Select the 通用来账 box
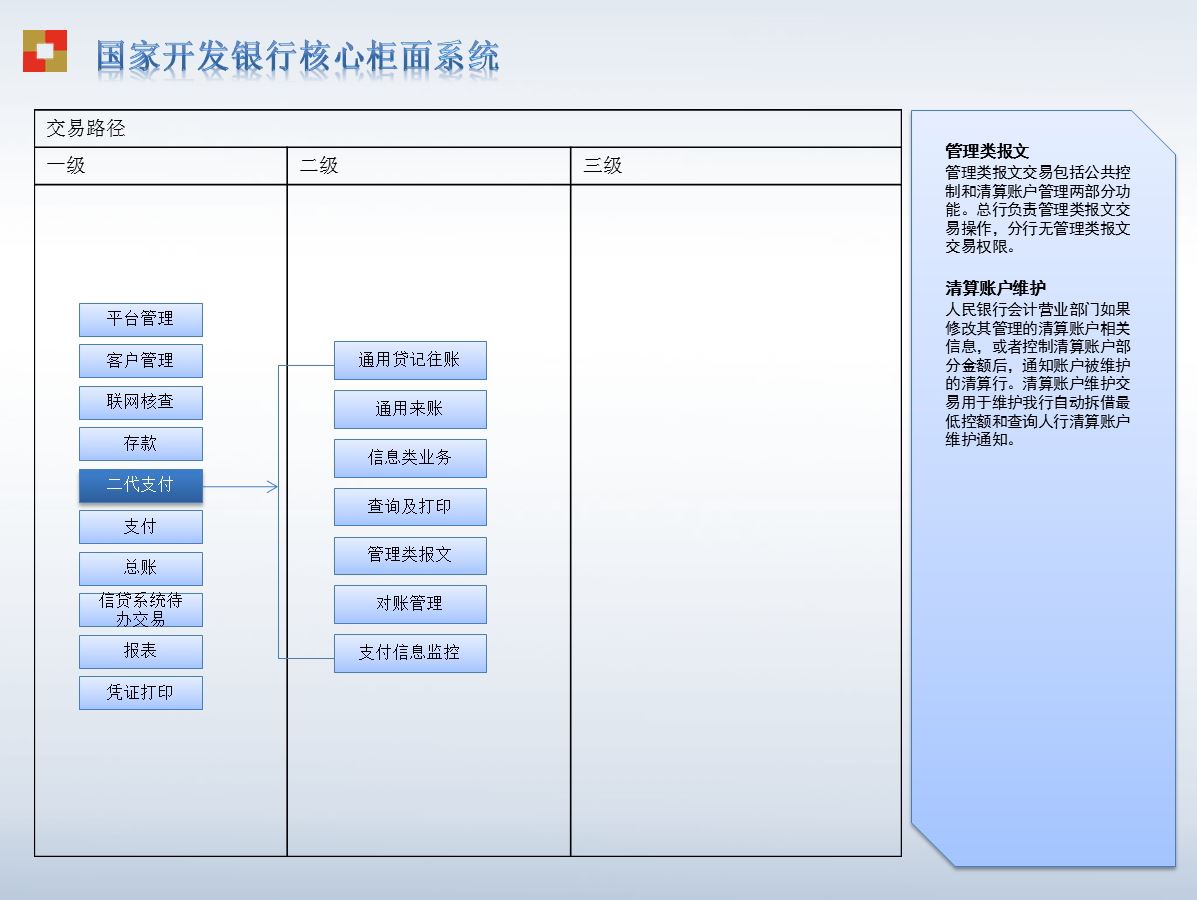Viewport: 1197px width, 900px height. click(410, 409)
